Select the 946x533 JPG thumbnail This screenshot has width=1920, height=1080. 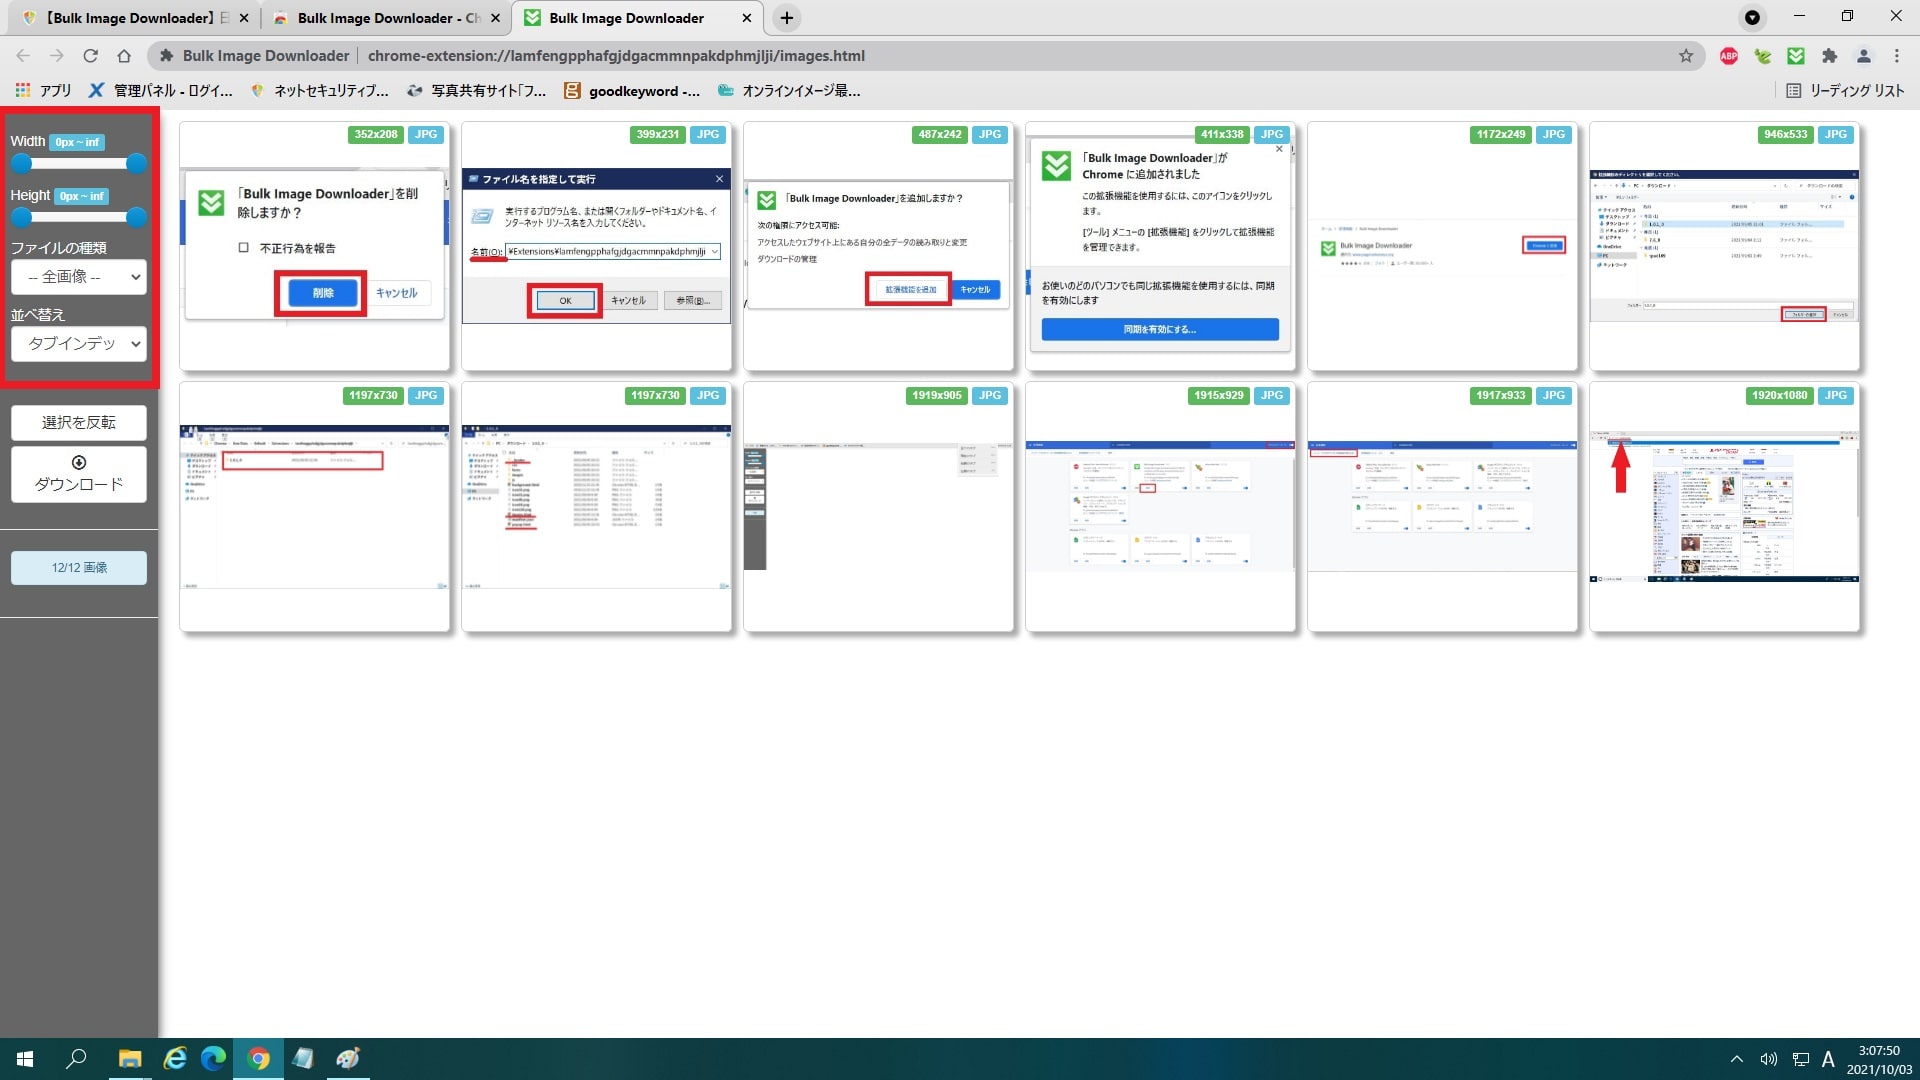tap(1724, 246)
